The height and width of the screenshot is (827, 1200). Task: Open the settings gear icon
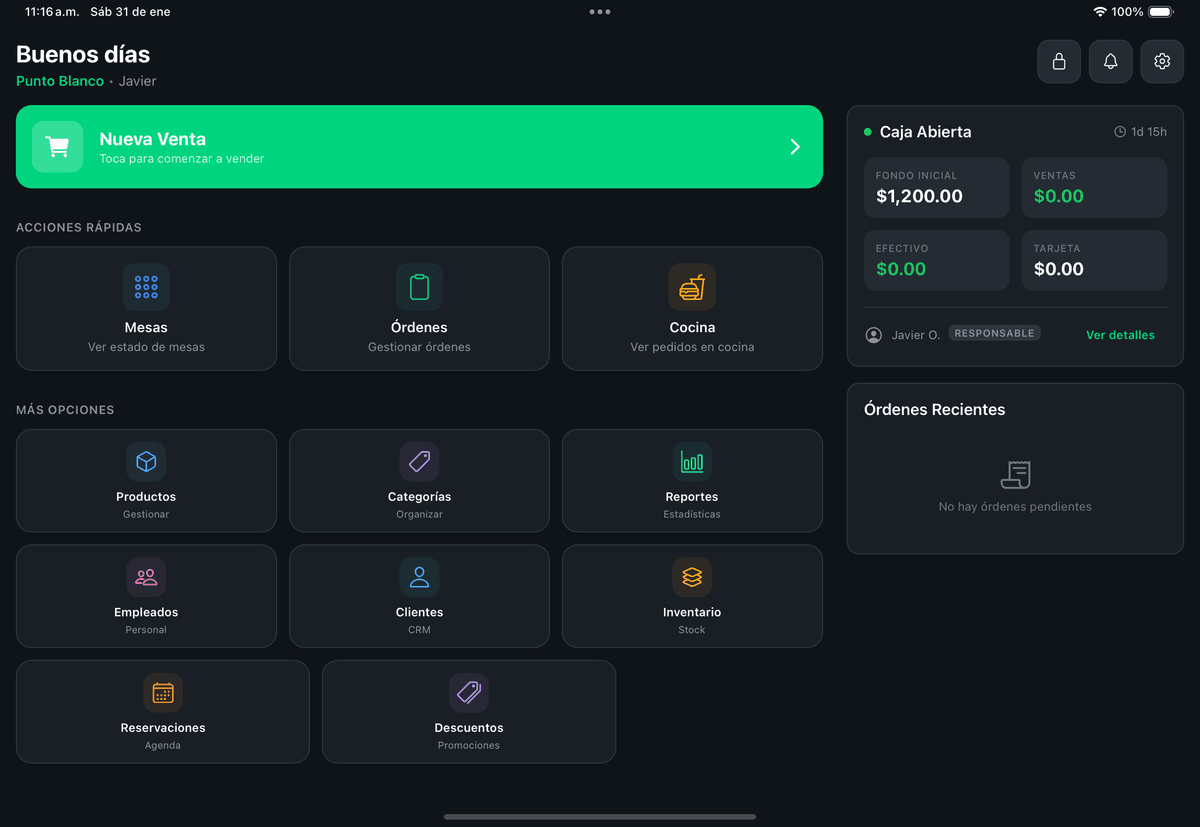click(1161, 61)
